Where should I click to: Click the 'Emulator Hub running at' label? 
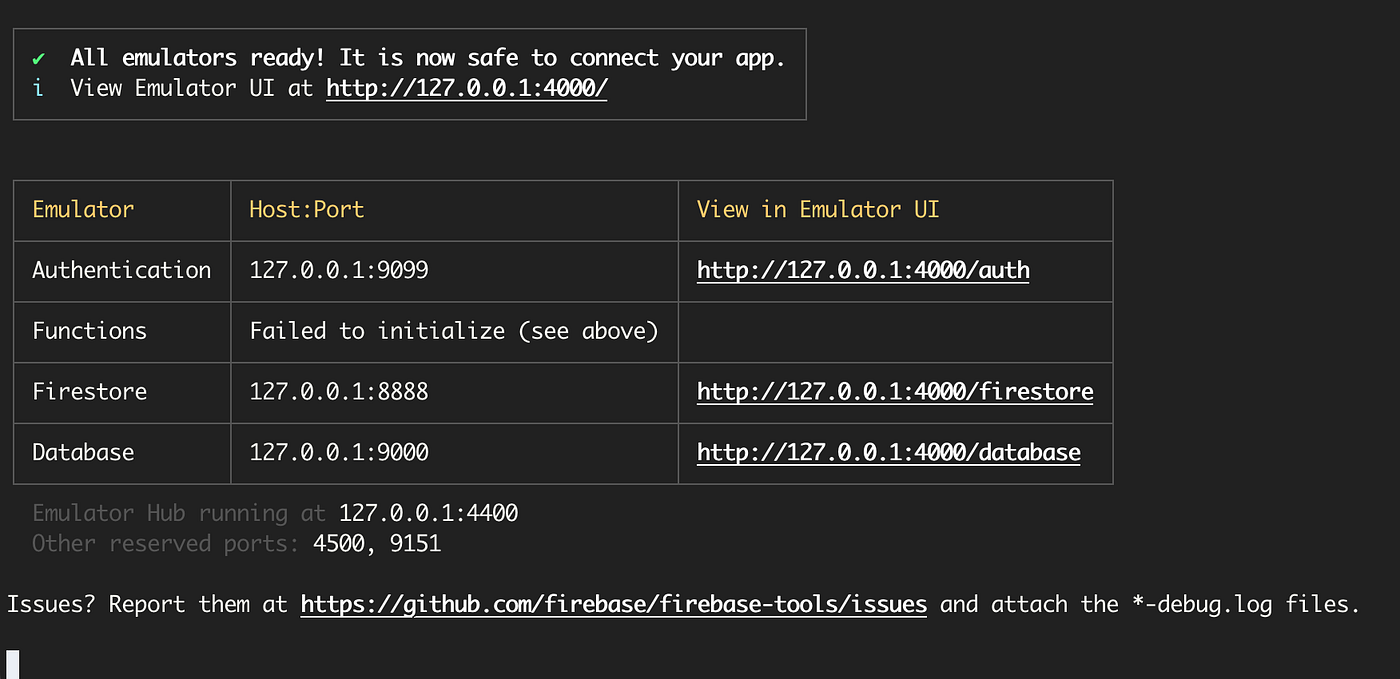coord(179,513)
